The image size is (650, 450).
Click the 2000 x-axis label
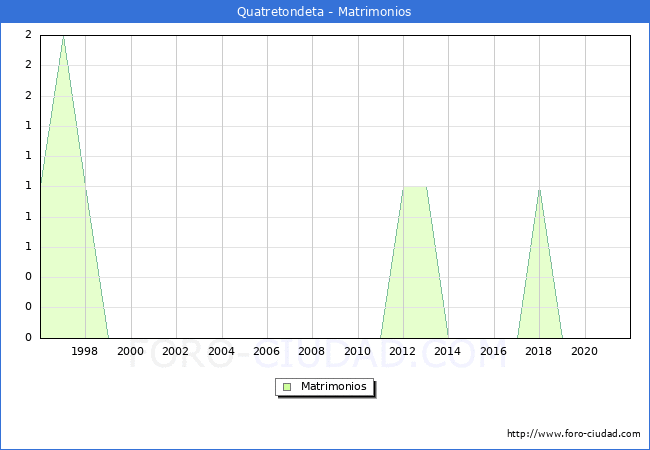coord(130,351)
